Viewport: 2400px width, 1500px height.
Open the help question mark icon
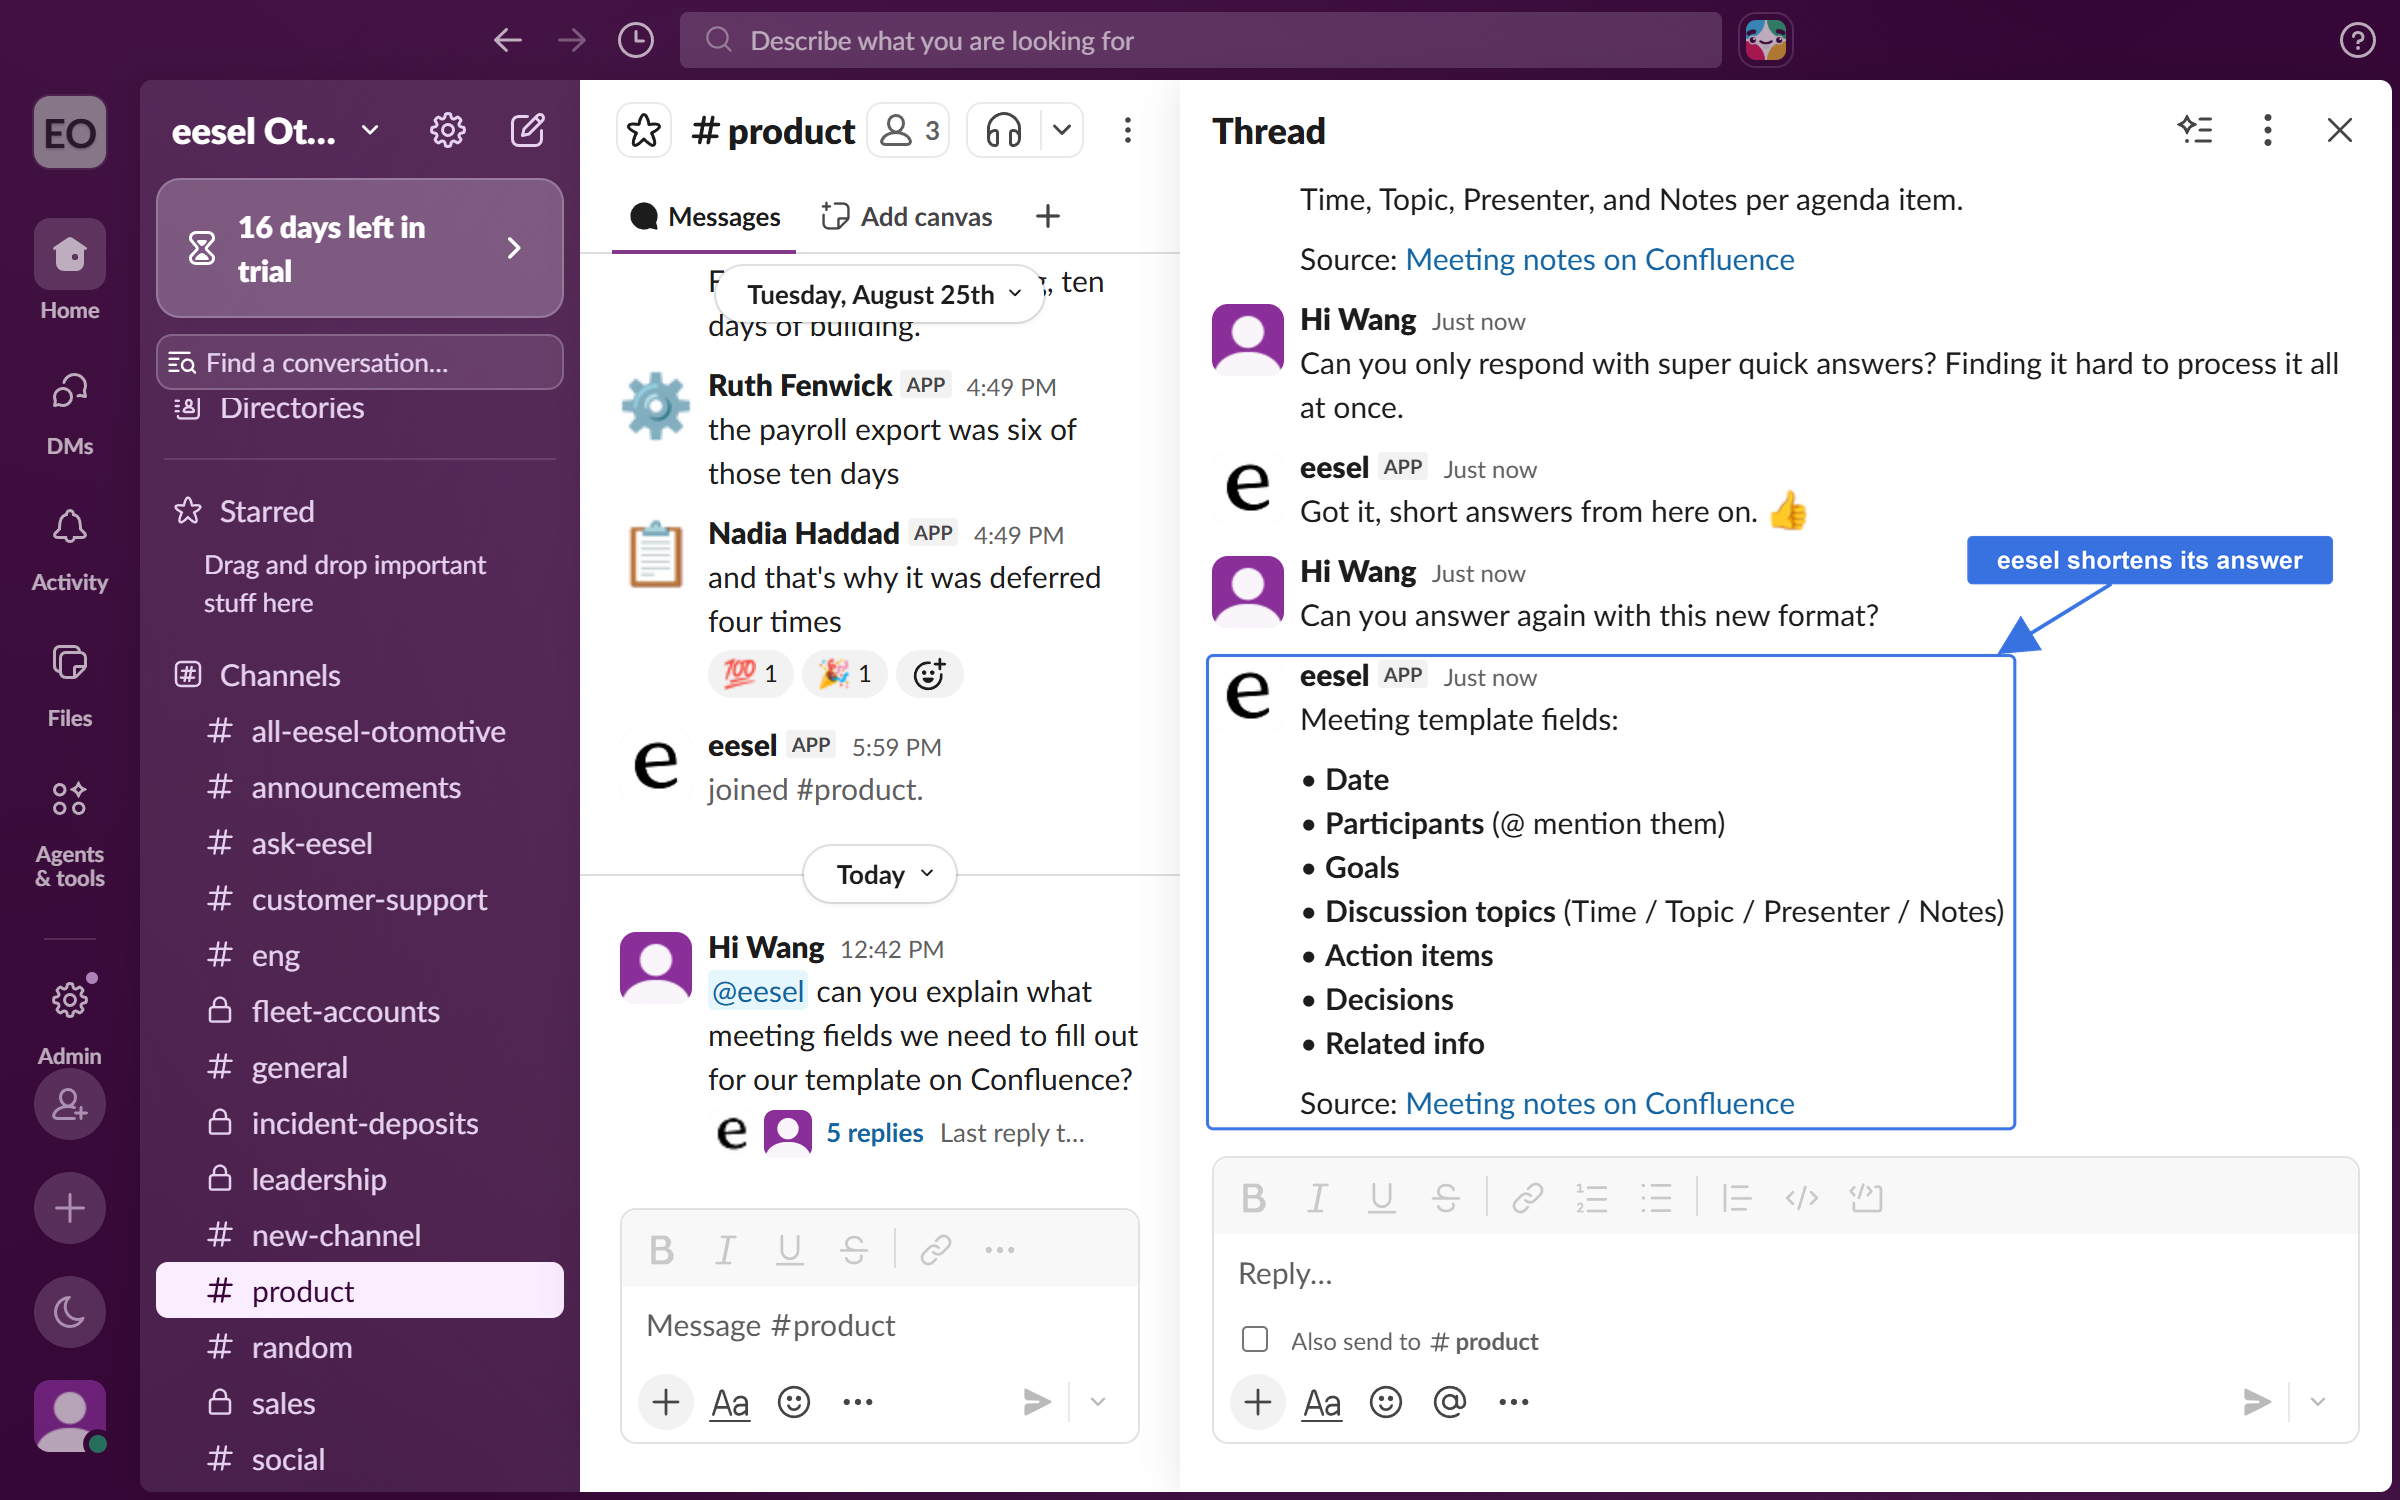[2357, 41]
